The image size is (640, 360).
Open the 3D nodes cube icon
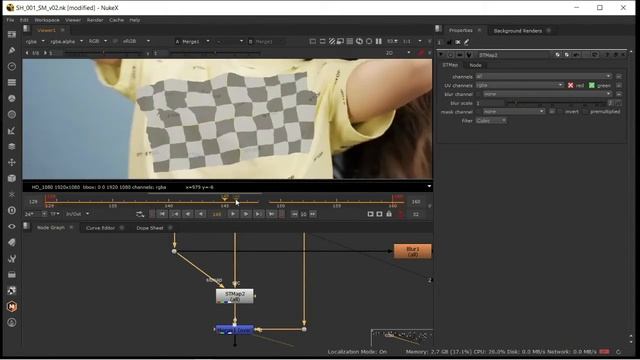[x=12, y=178]
